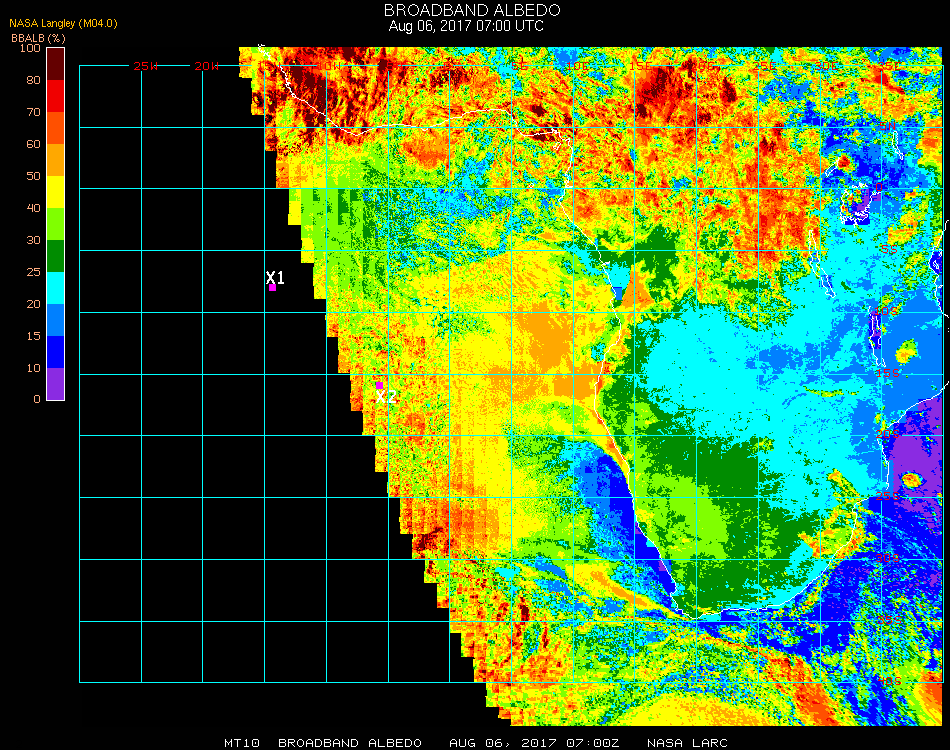
Task: Click the '25' colorbar tick label
Action: pos(33,272)
